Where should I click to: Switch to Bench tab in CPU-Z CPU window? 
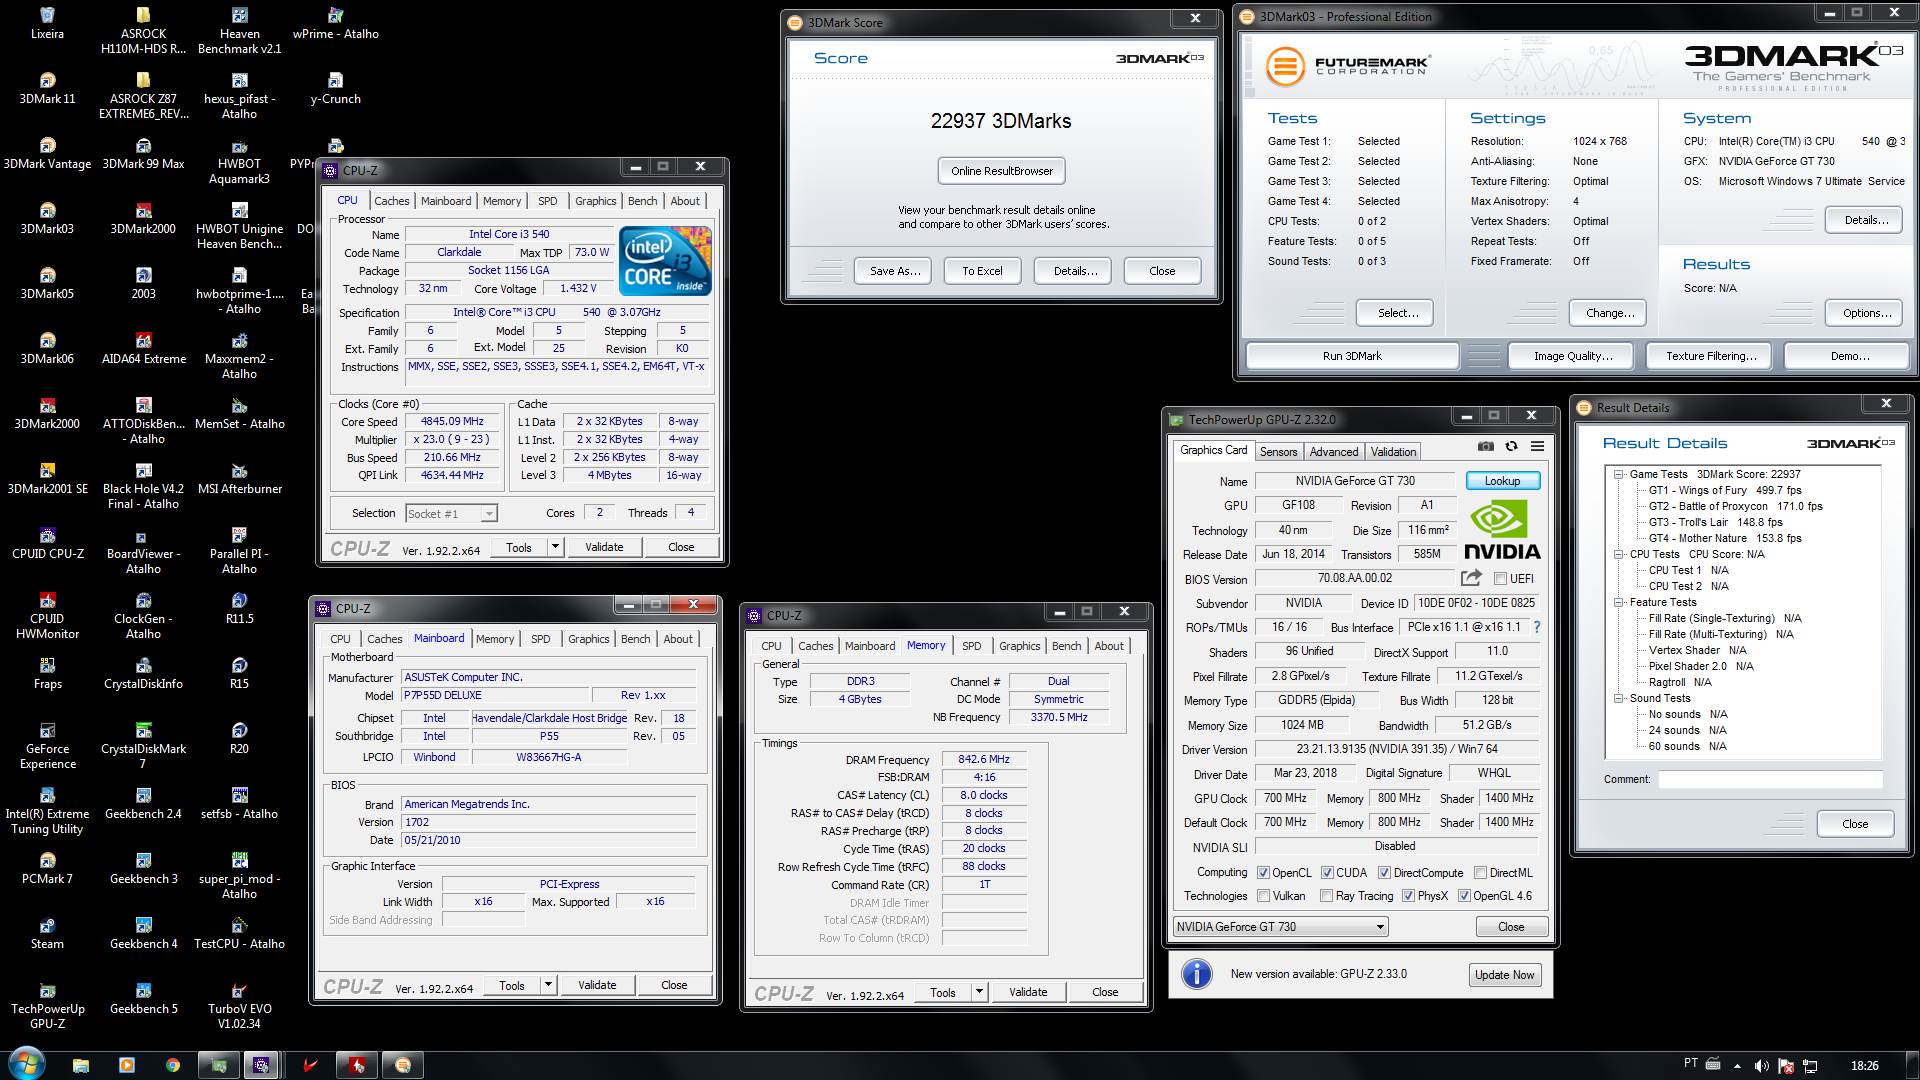coord(642,201)
